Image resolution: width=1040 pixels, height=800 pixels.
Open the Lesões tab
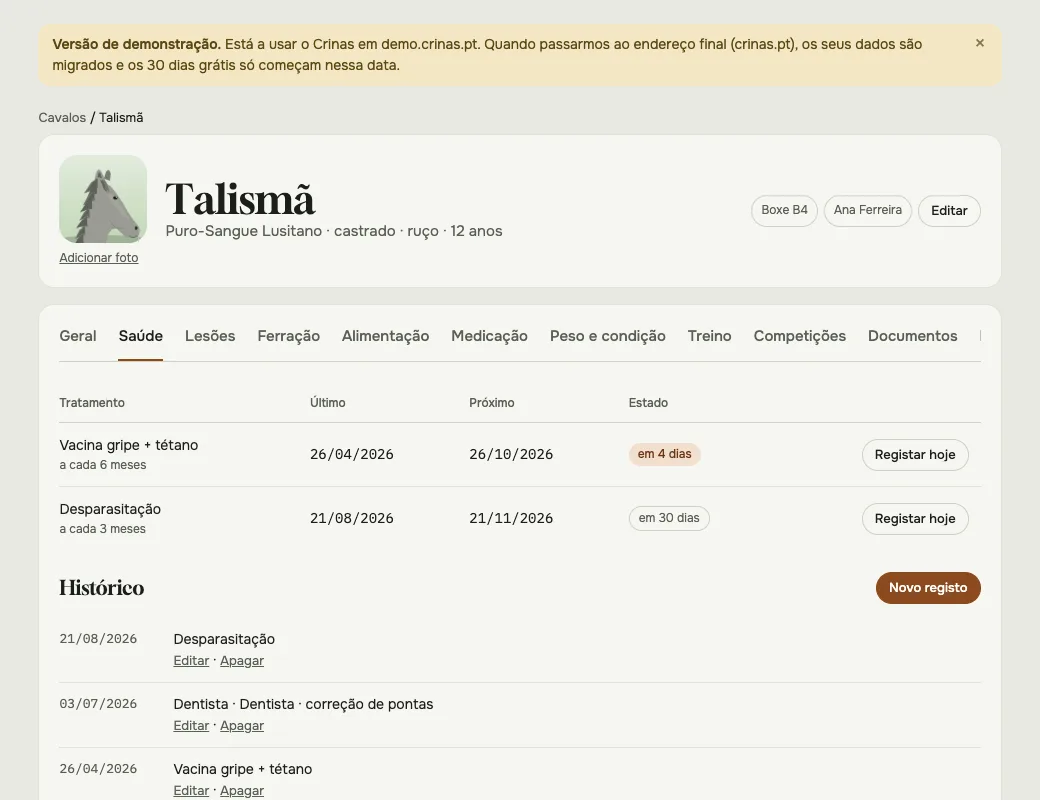pos(210,336)
